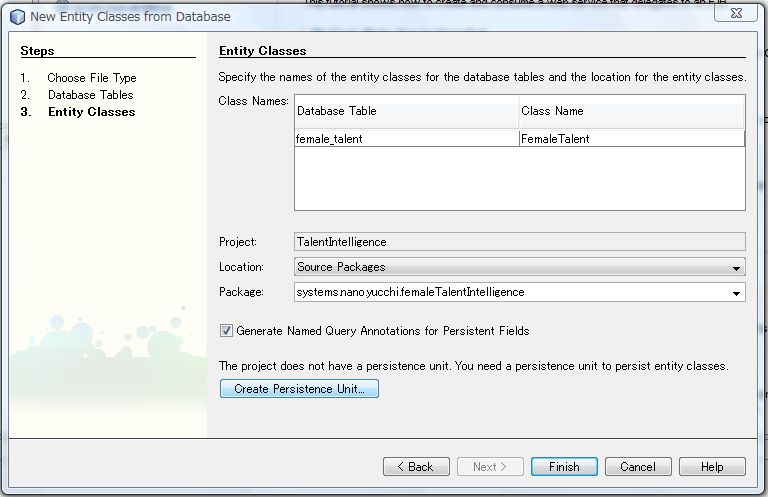The image size is (768, 497).
Task: Select the Database Tables step
Action: click(x=90, y=95)
